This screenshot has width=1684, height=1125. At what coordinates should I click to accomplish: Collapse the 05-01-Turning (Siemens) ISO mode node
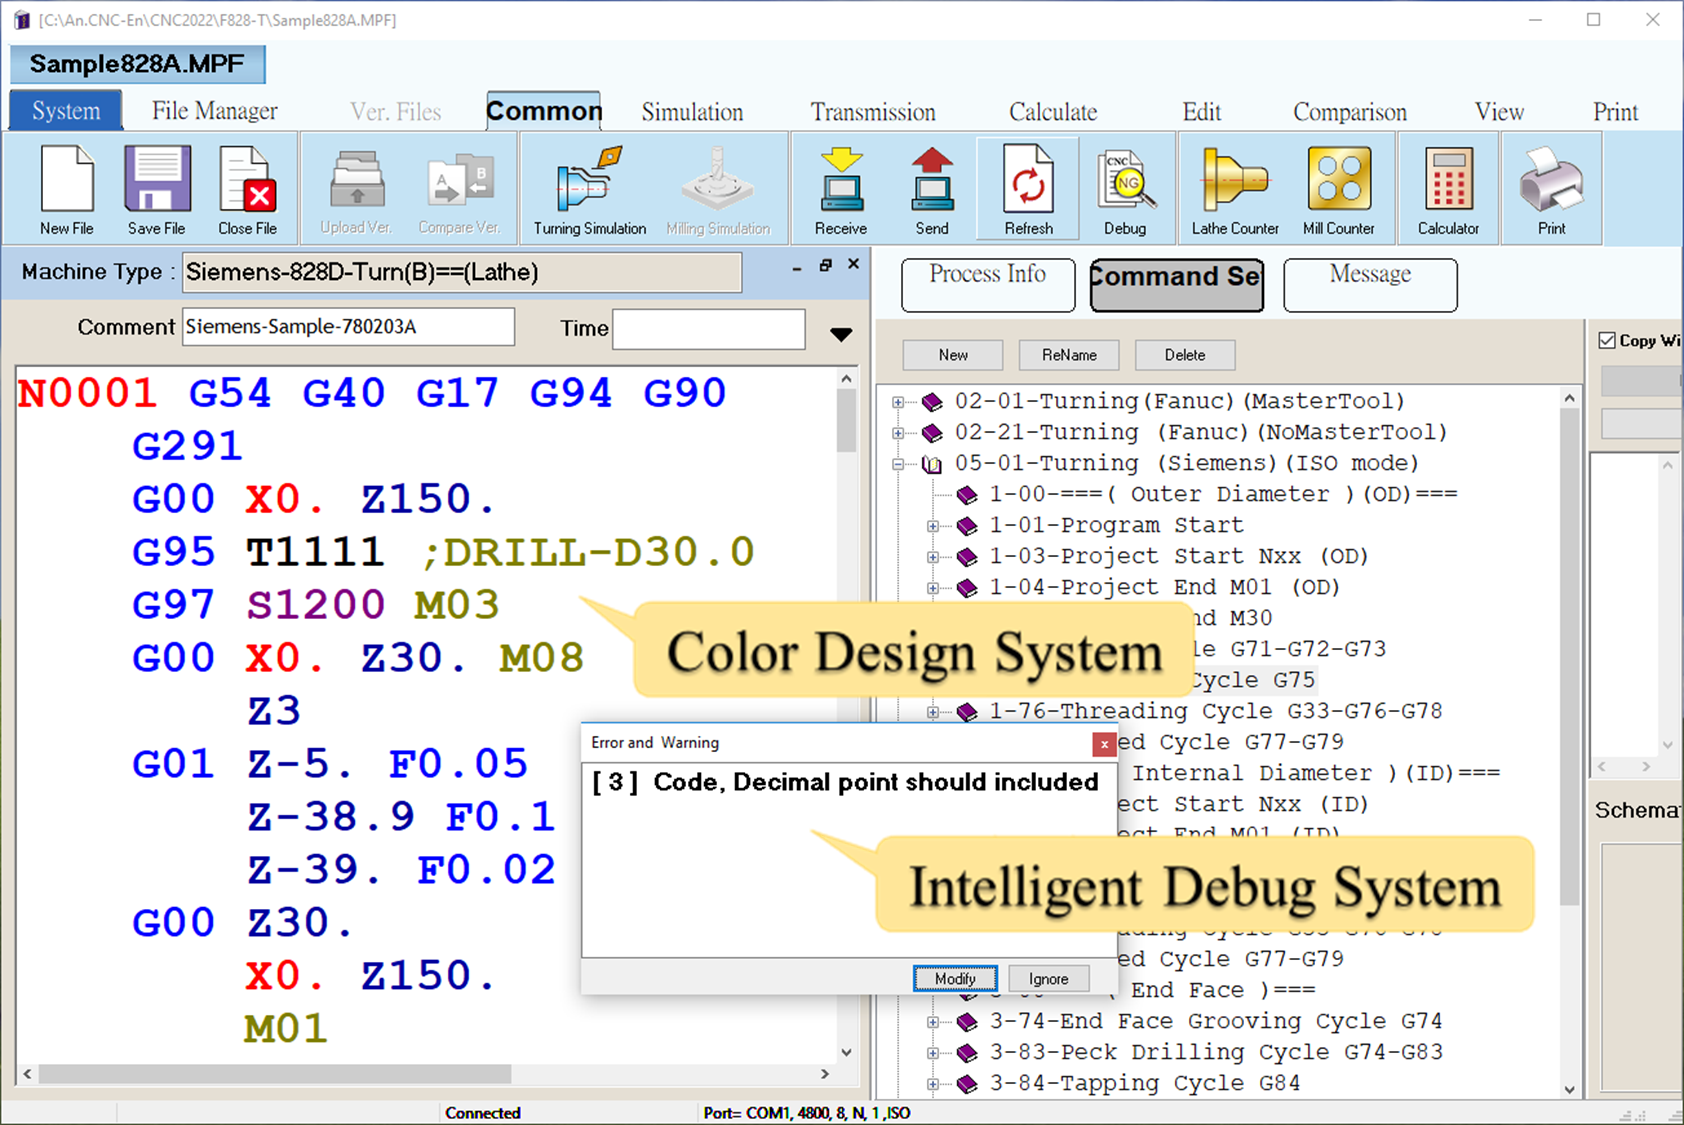click(x=898, y=464)
